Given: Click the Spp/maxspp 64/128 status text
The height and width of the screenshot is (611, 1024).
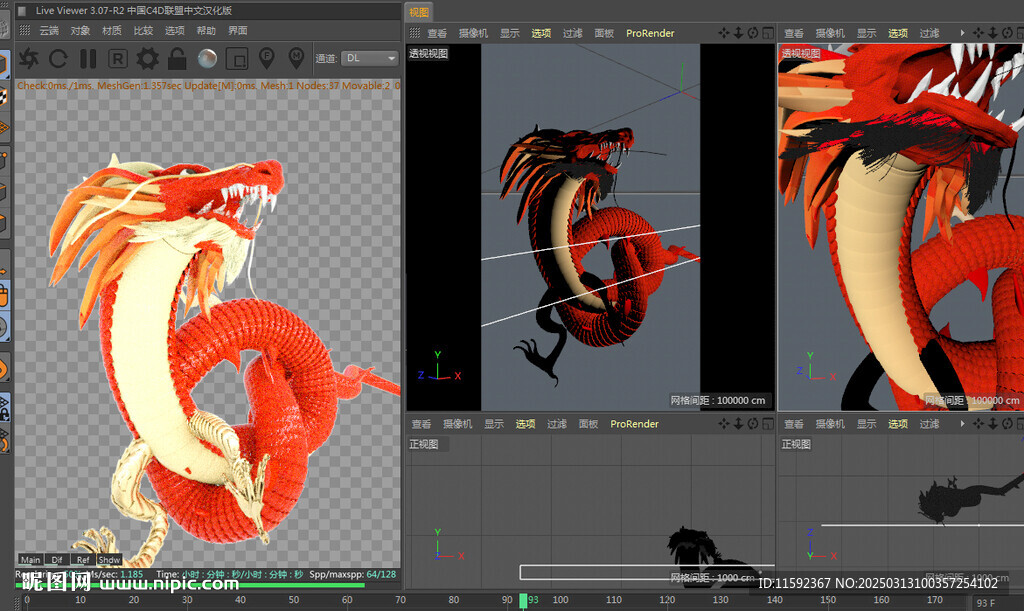Looking at the screenshot, I should (353, 574).
